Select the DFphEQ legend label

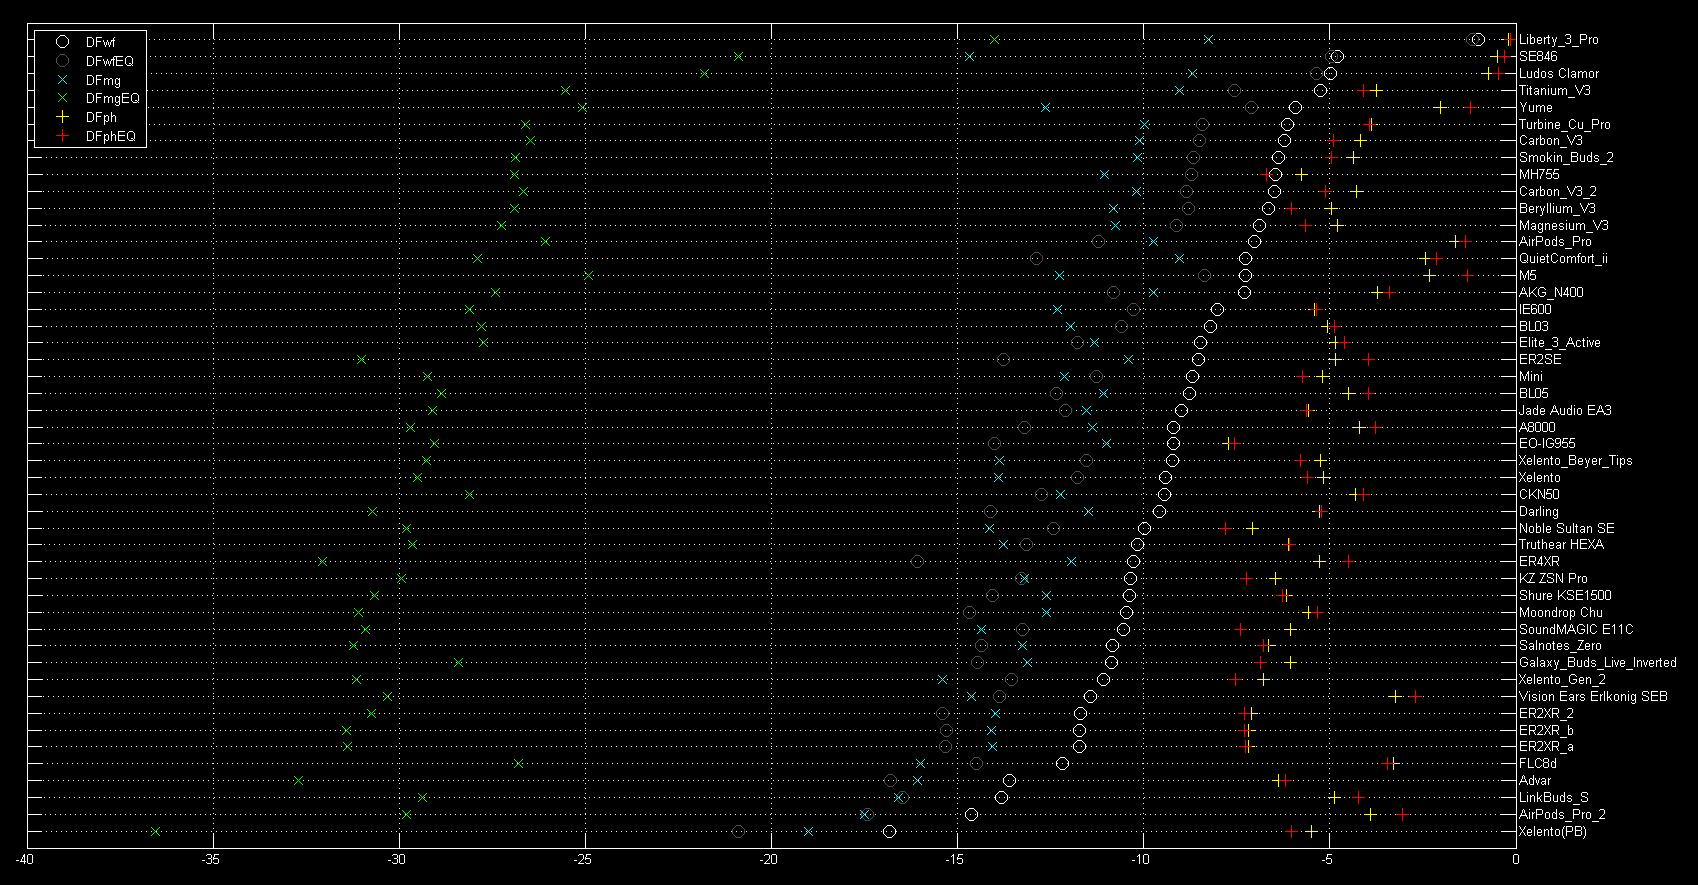[x=111, y=136]
